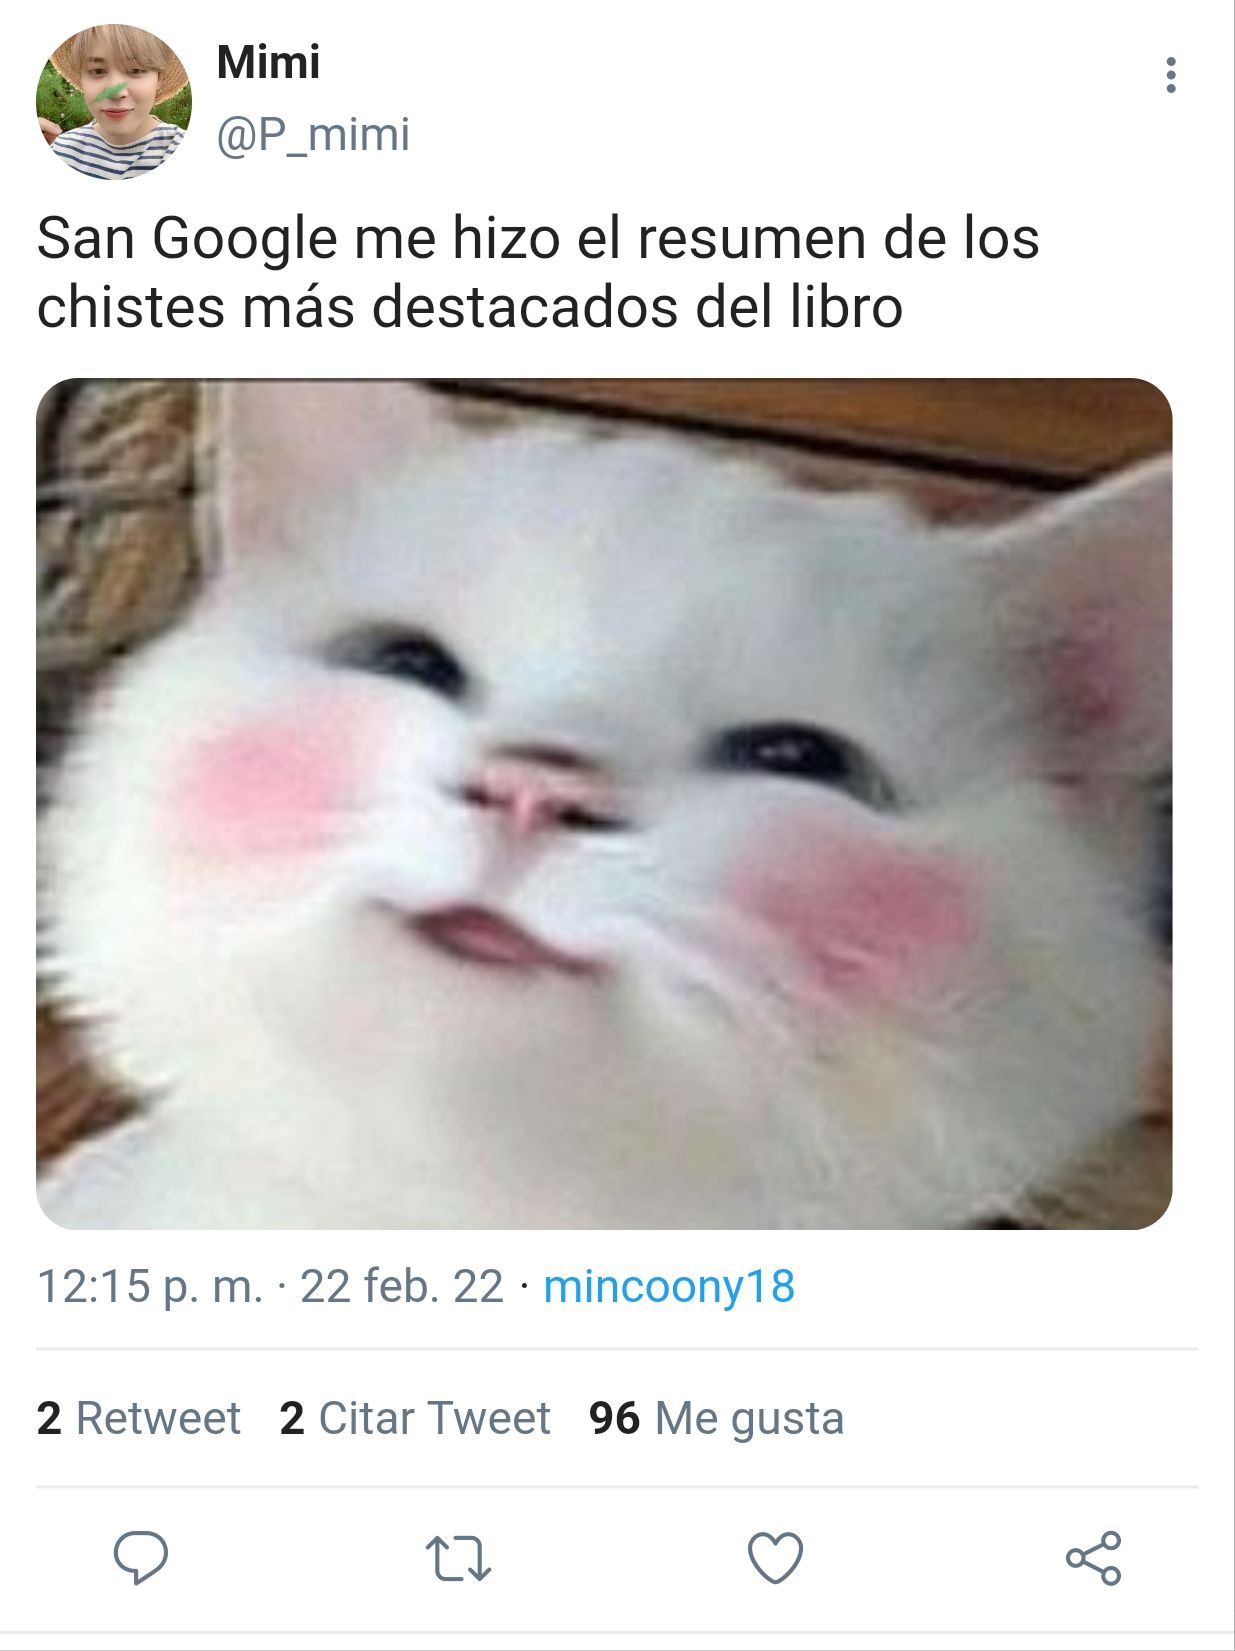Image resolution: width=1235 pixels, height=1651 pixels.
Task: Open the share icon options
Action: tap(1094, 1558)
